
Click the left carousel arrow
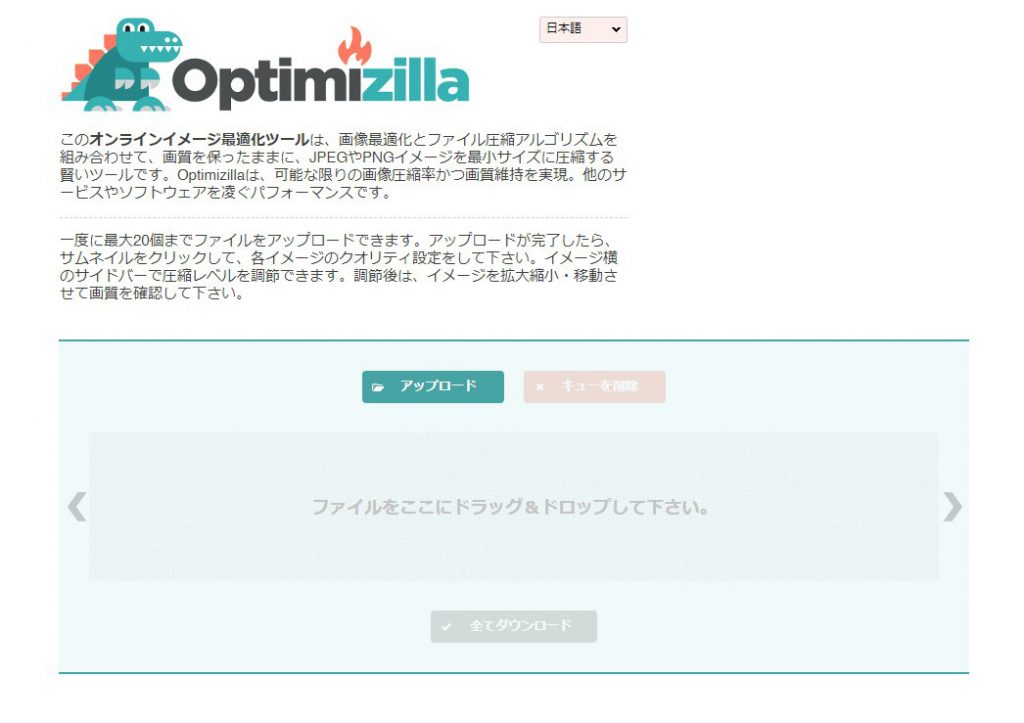pyautogui.click(x=77, y=507)
